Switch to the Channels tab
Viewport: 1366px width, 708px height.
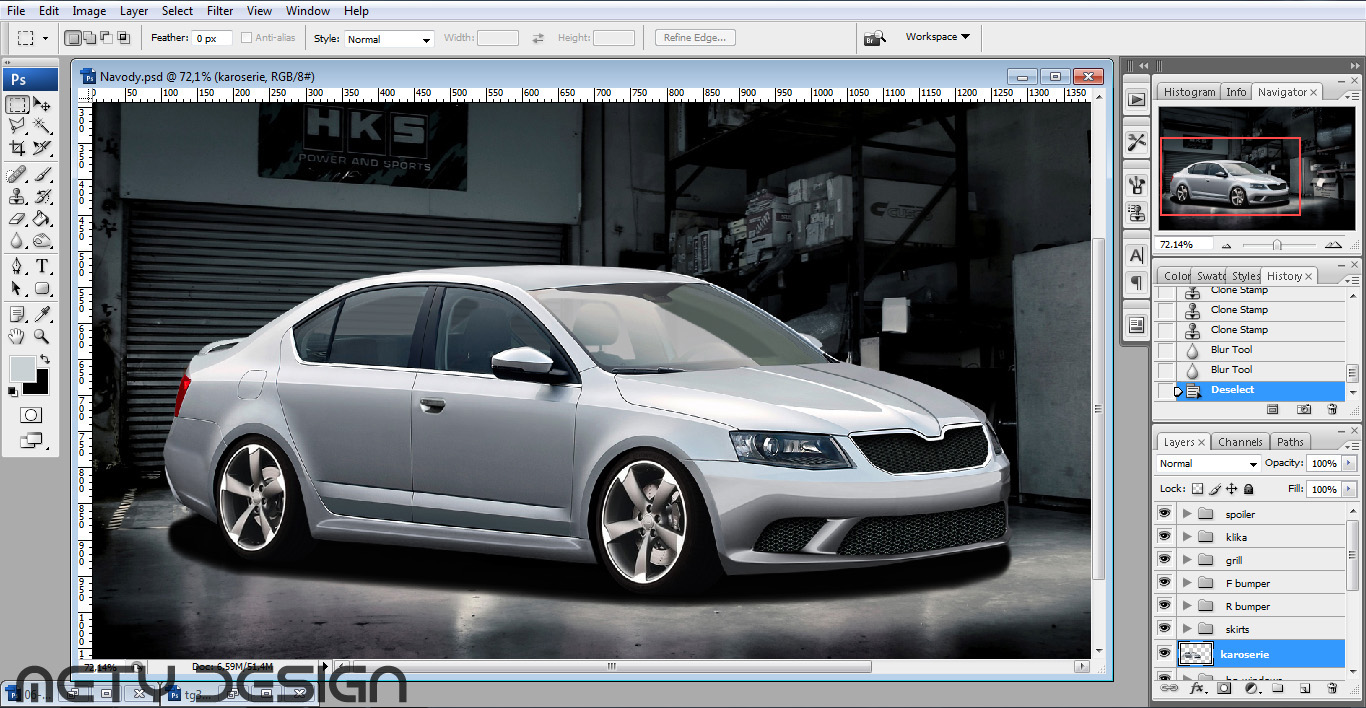[x=1240, y=442]
